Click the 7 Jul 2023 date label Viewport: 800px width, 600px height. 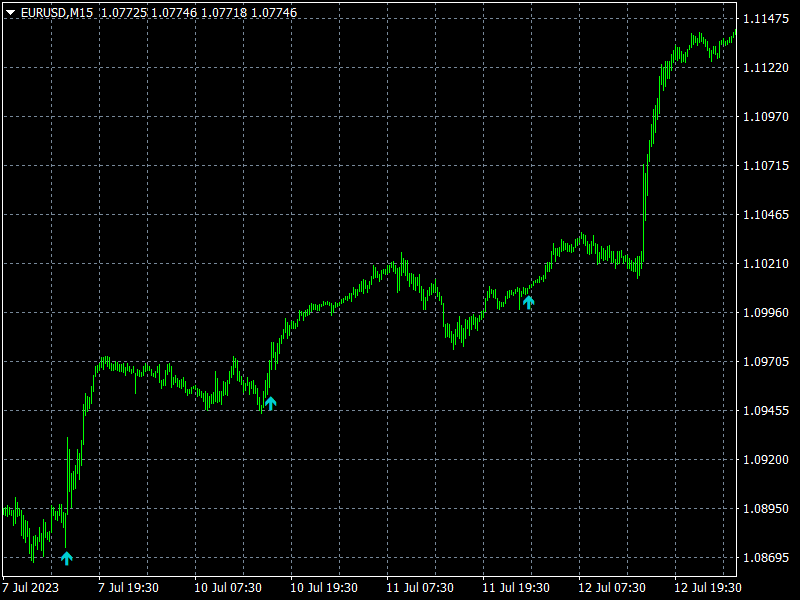click(31, 588)
